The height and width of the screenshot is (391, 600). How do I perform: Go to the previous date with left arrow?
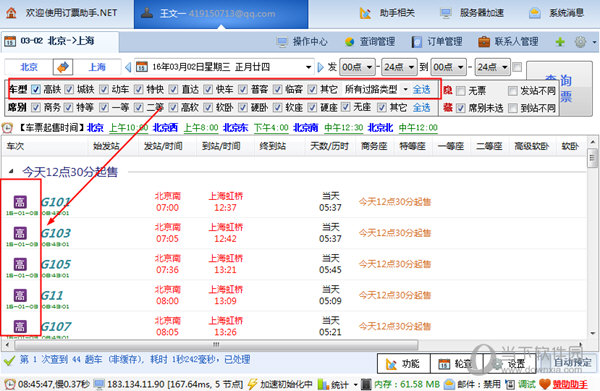(128, 67)
